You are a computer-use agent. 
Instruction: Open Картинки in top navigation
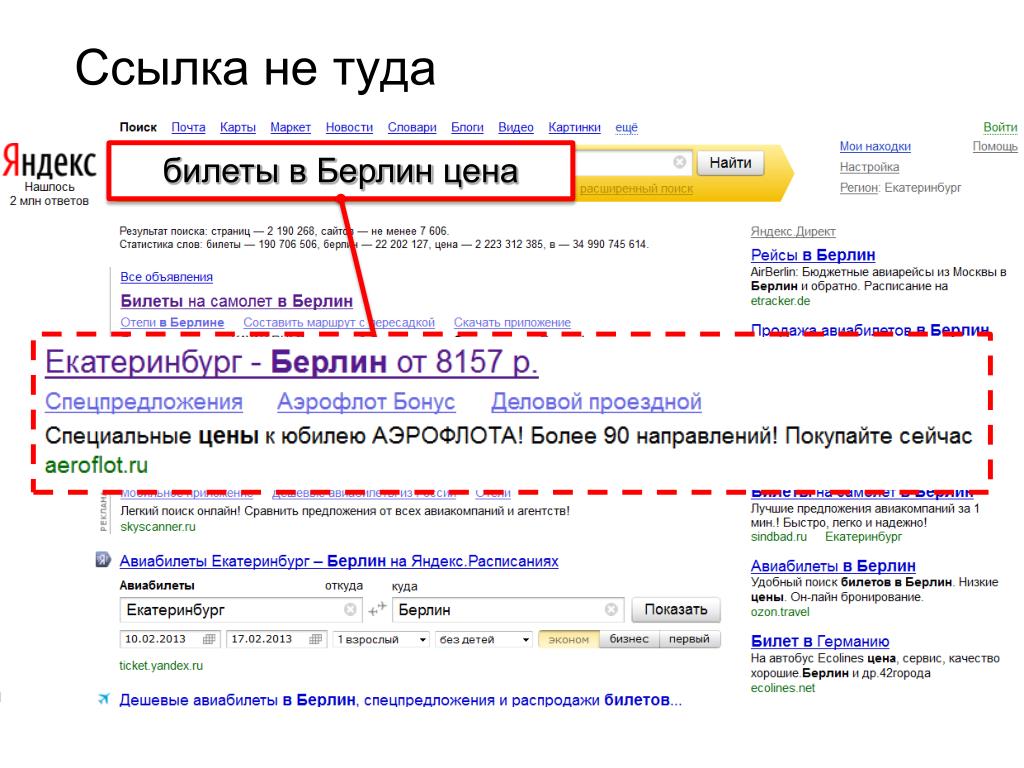(575, 127)
